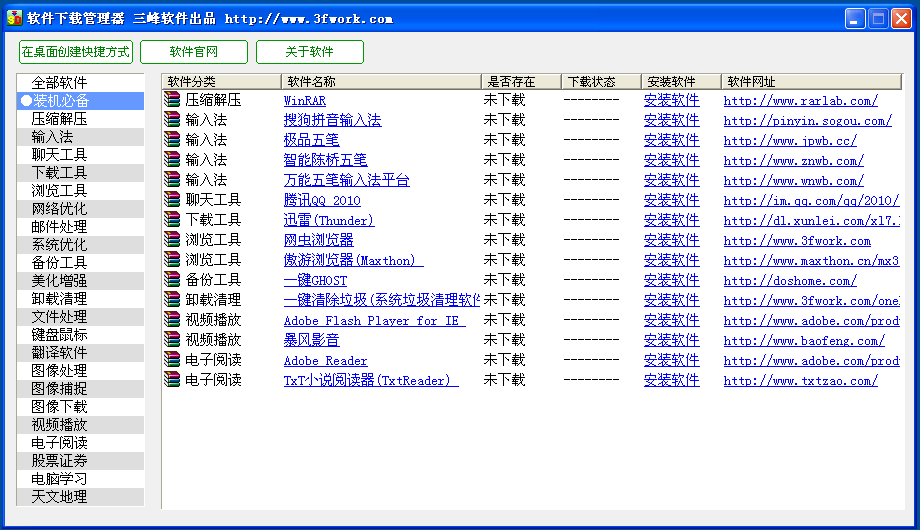920x530 pixels.
Task: Click the 关于软件 button
Action: click(310, 52)
